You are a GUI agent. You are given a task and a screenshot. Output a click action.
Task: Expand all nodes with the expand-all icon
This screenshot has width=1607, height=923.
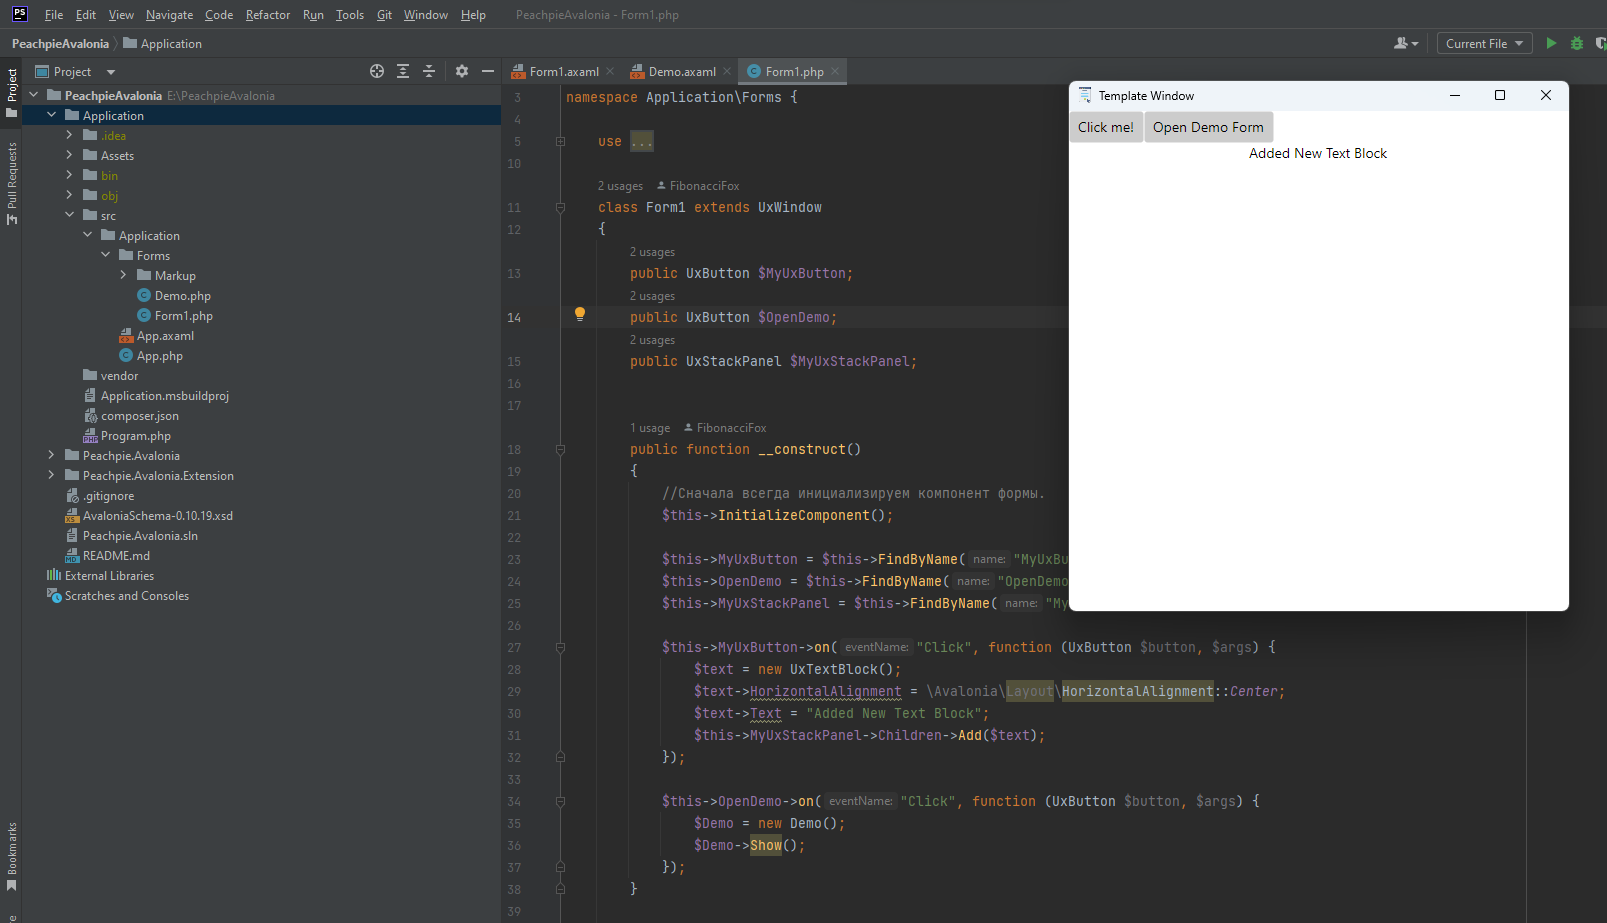pyautogui.click(x=402, y=71)
